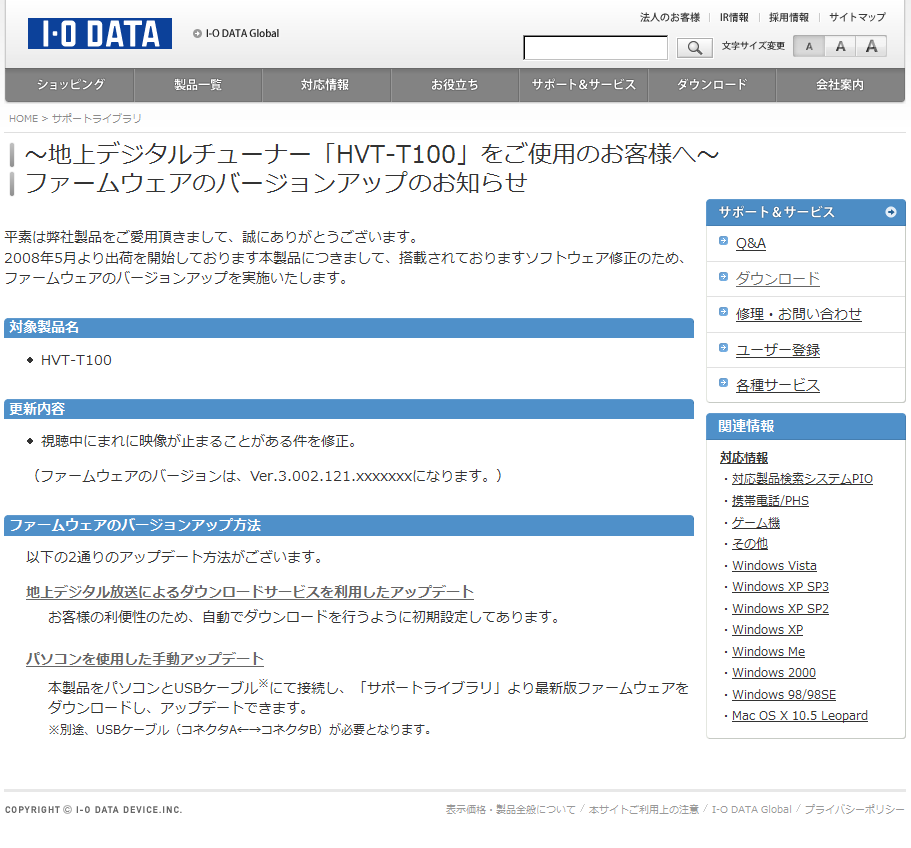
Task: Select the medium font size A
Action: point(840,46)
